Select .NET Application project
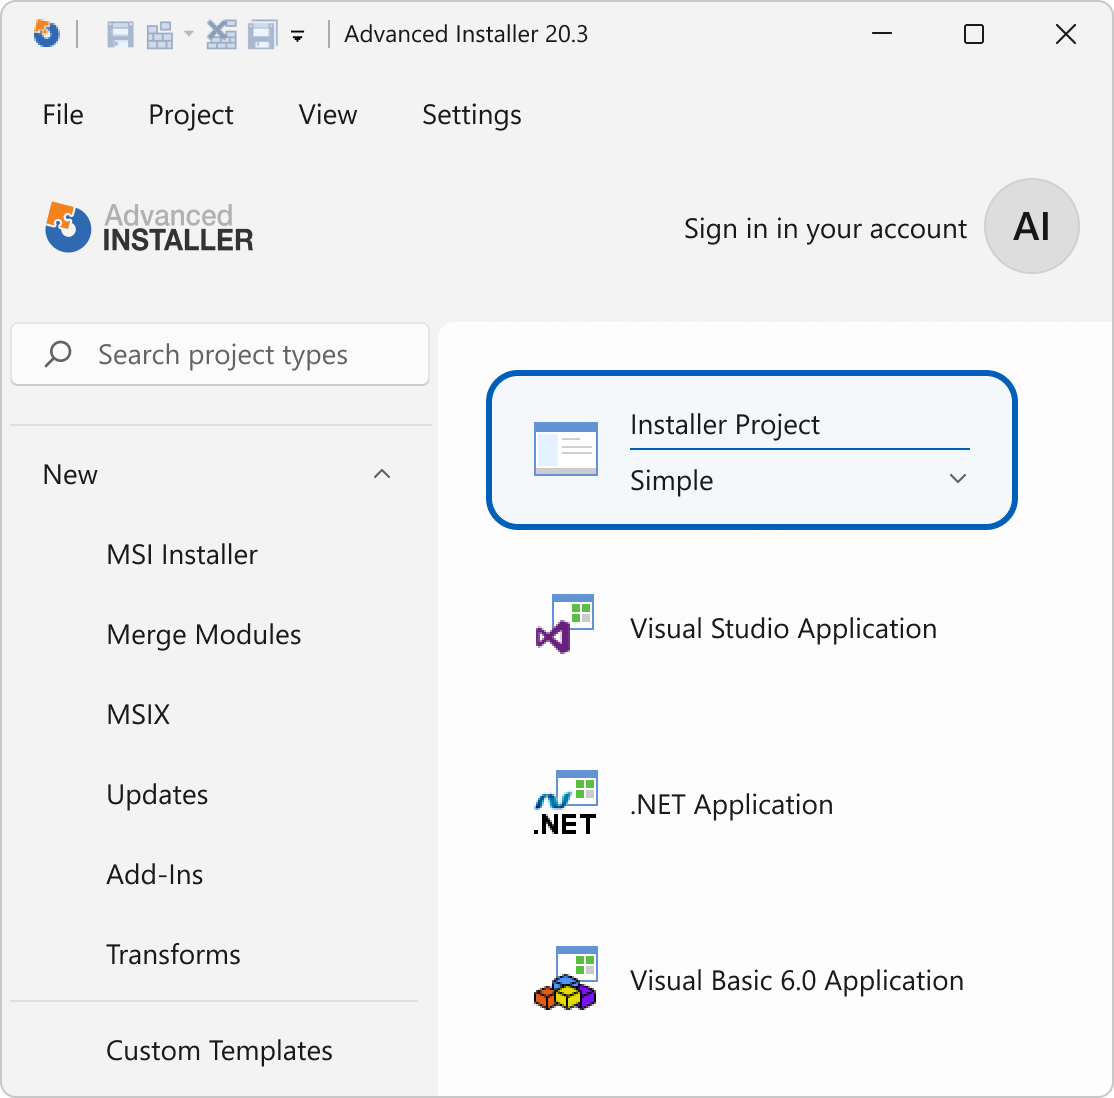Viewport: 1114px width, 1098px height. (732, 804)
